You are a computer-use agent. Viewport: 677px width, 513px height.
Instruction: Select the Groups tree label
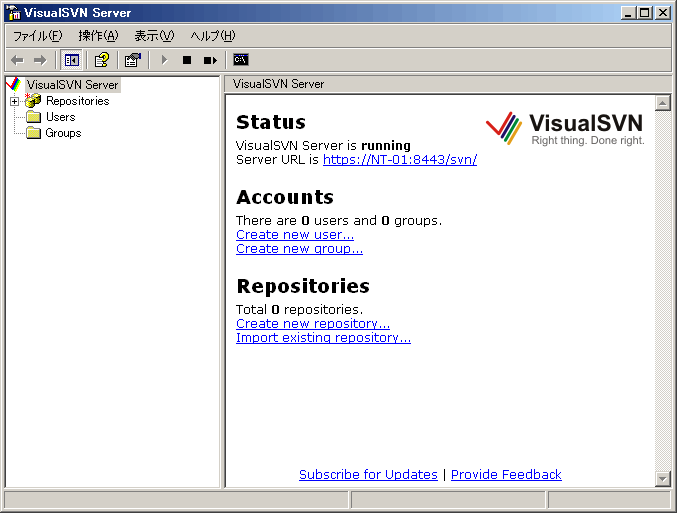(x=63, y=133)
